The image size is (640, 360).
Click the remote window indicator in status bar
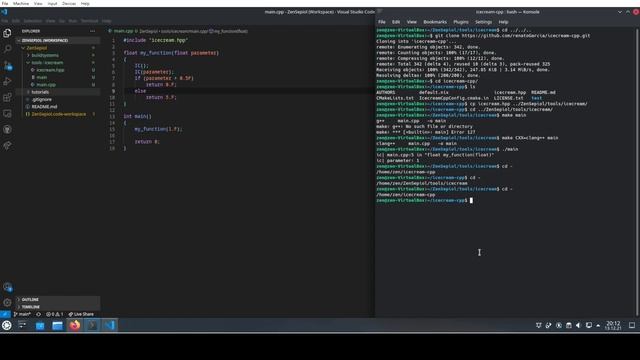[x=5, y=314]
